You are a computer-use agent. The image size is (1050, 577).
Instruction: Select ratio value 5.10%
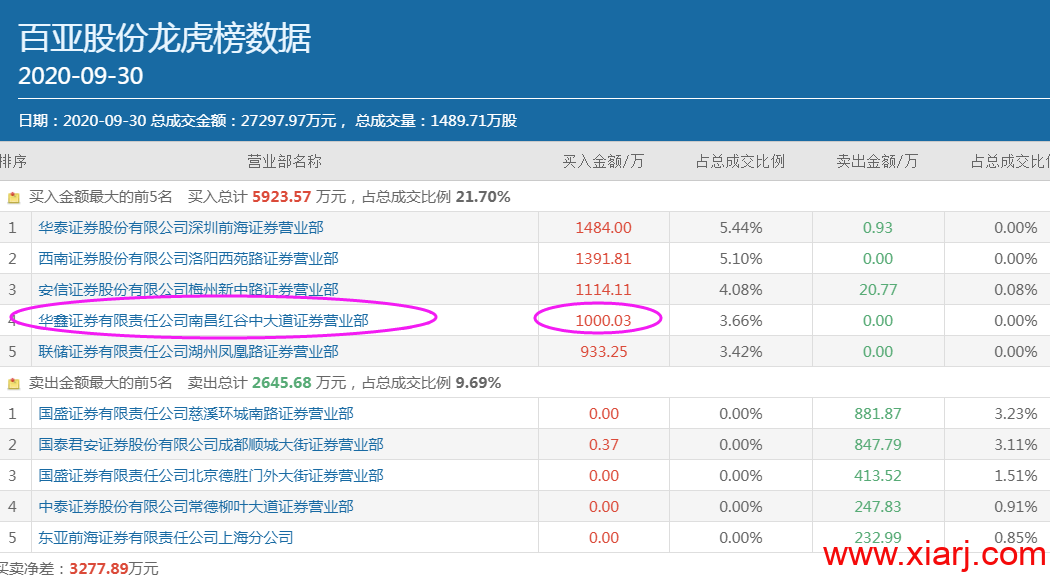tap(741, 258)
